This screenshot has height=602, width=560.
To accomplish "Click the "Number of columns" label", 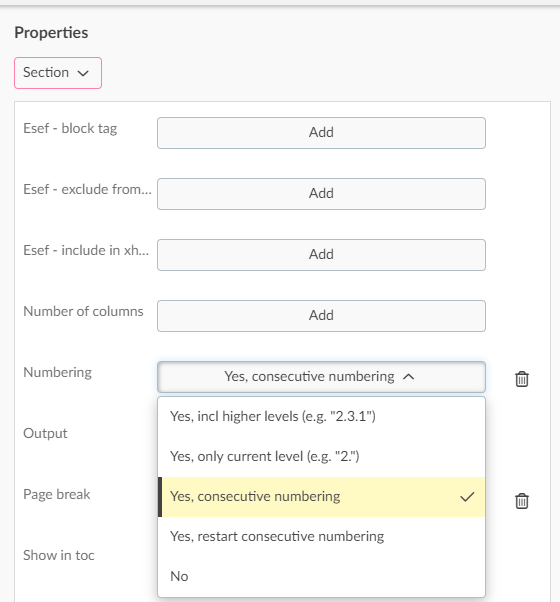I will point(83,311).
